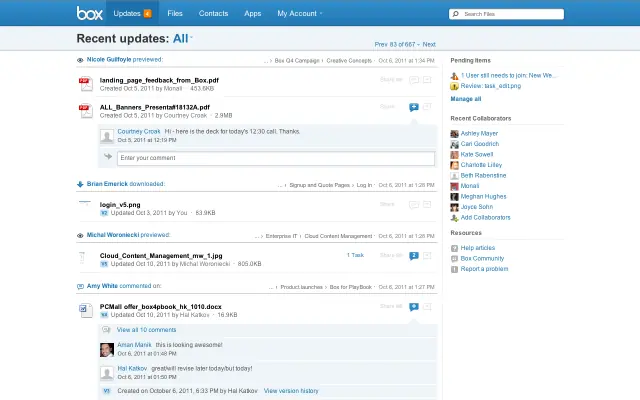
Task: Click the Search Files field
Action: (506, 14)
